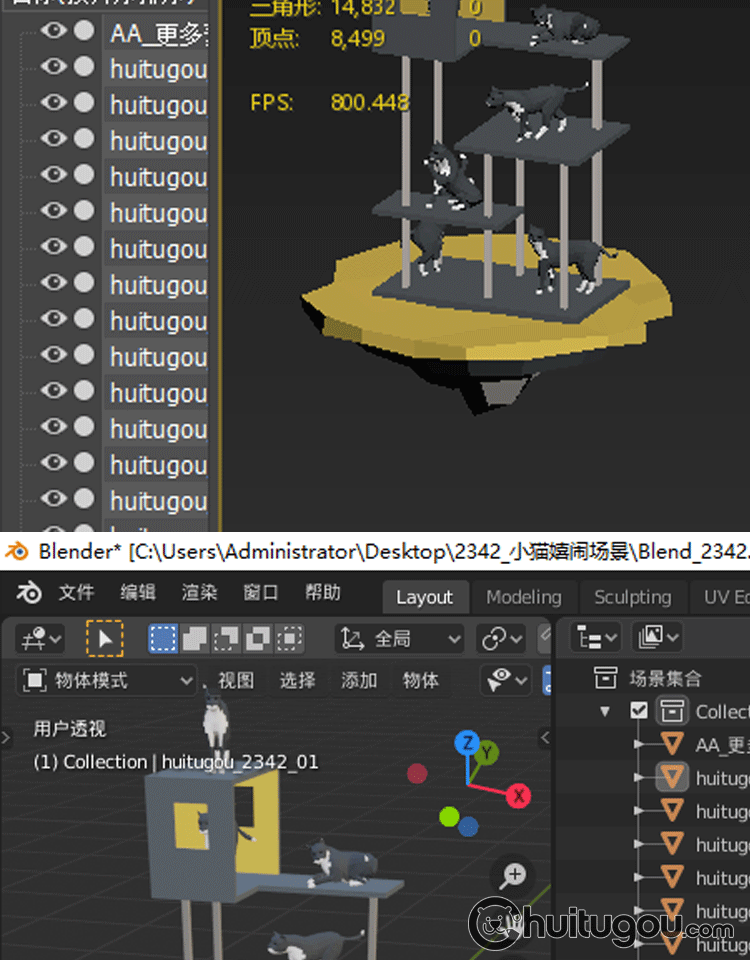Open the 物体模式 object mode dropdown
Screen dimensions: 750x960
(x=107, y=681)
